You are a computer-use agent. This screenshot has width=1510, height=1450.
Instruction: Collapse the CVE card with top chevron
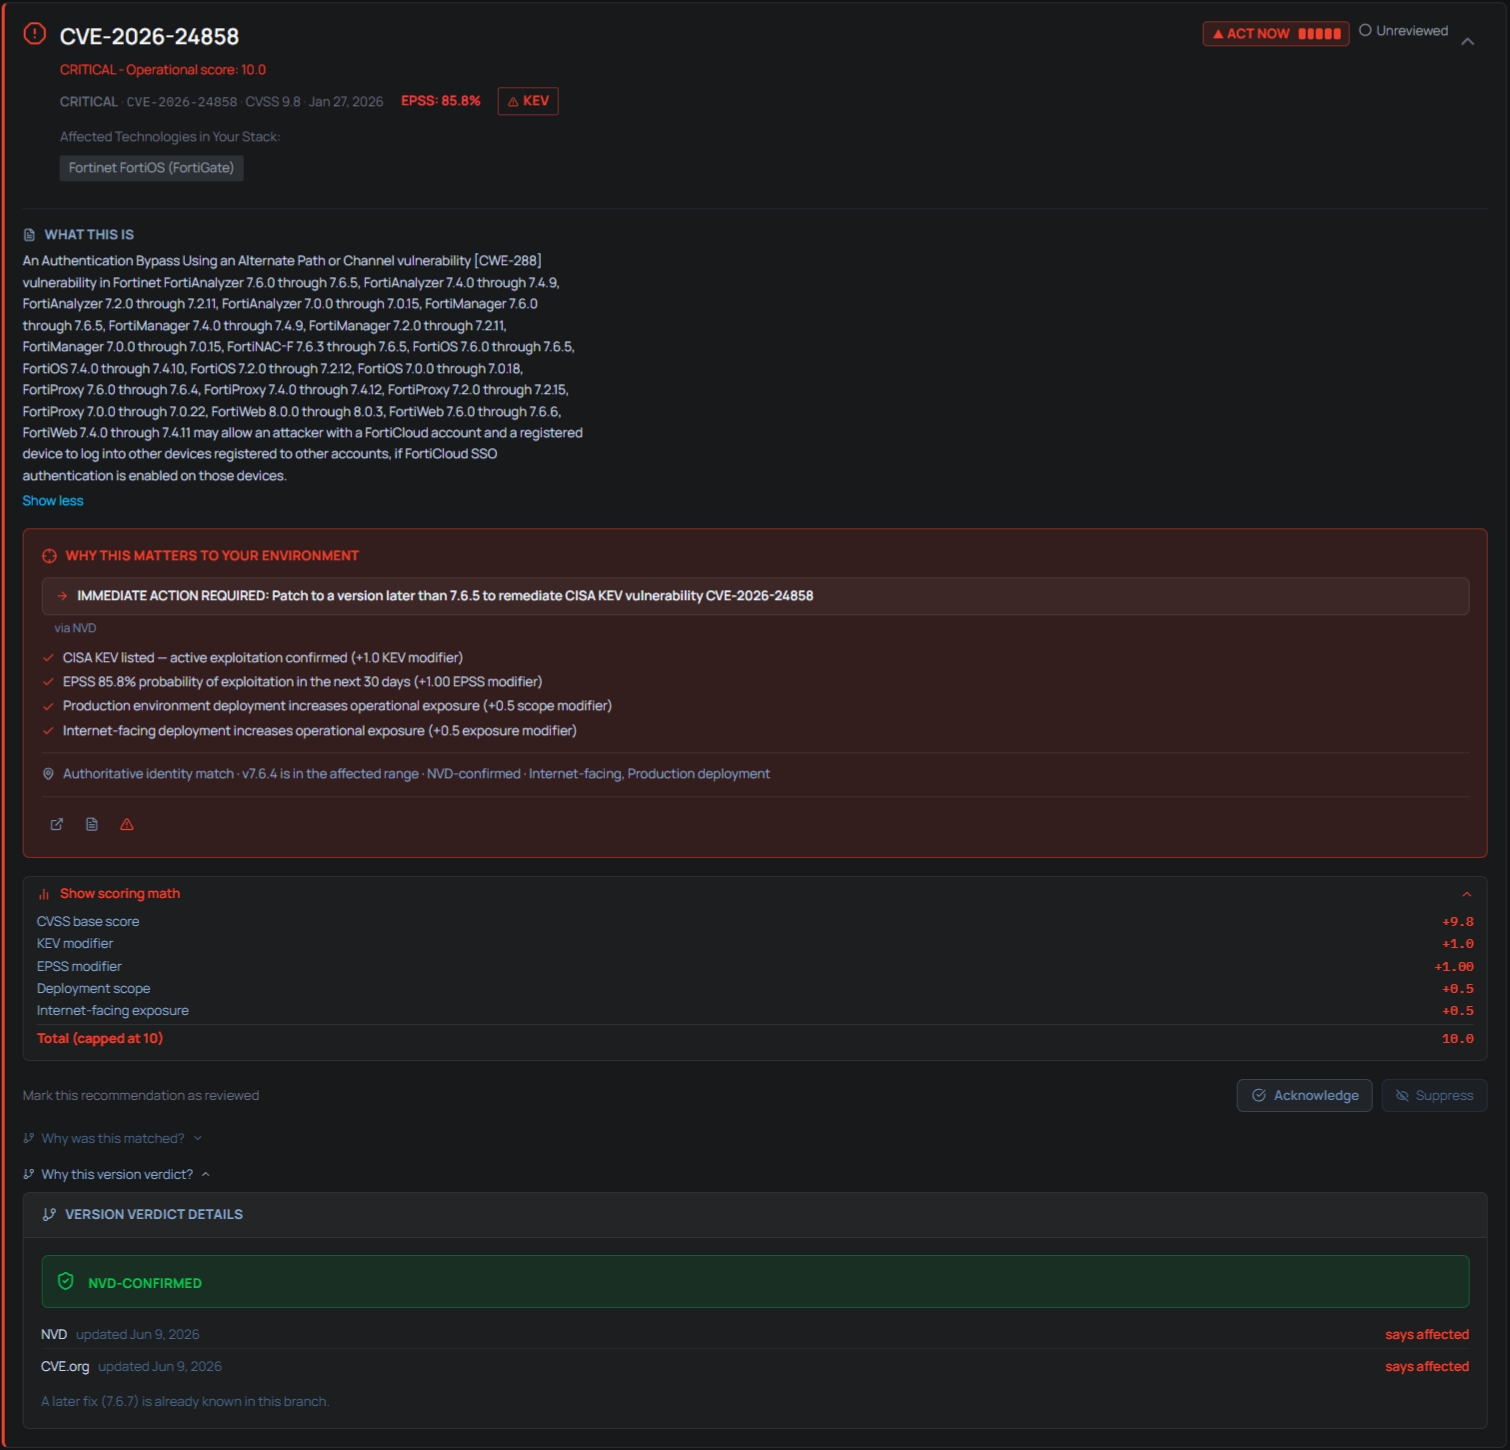point(1467,42)
